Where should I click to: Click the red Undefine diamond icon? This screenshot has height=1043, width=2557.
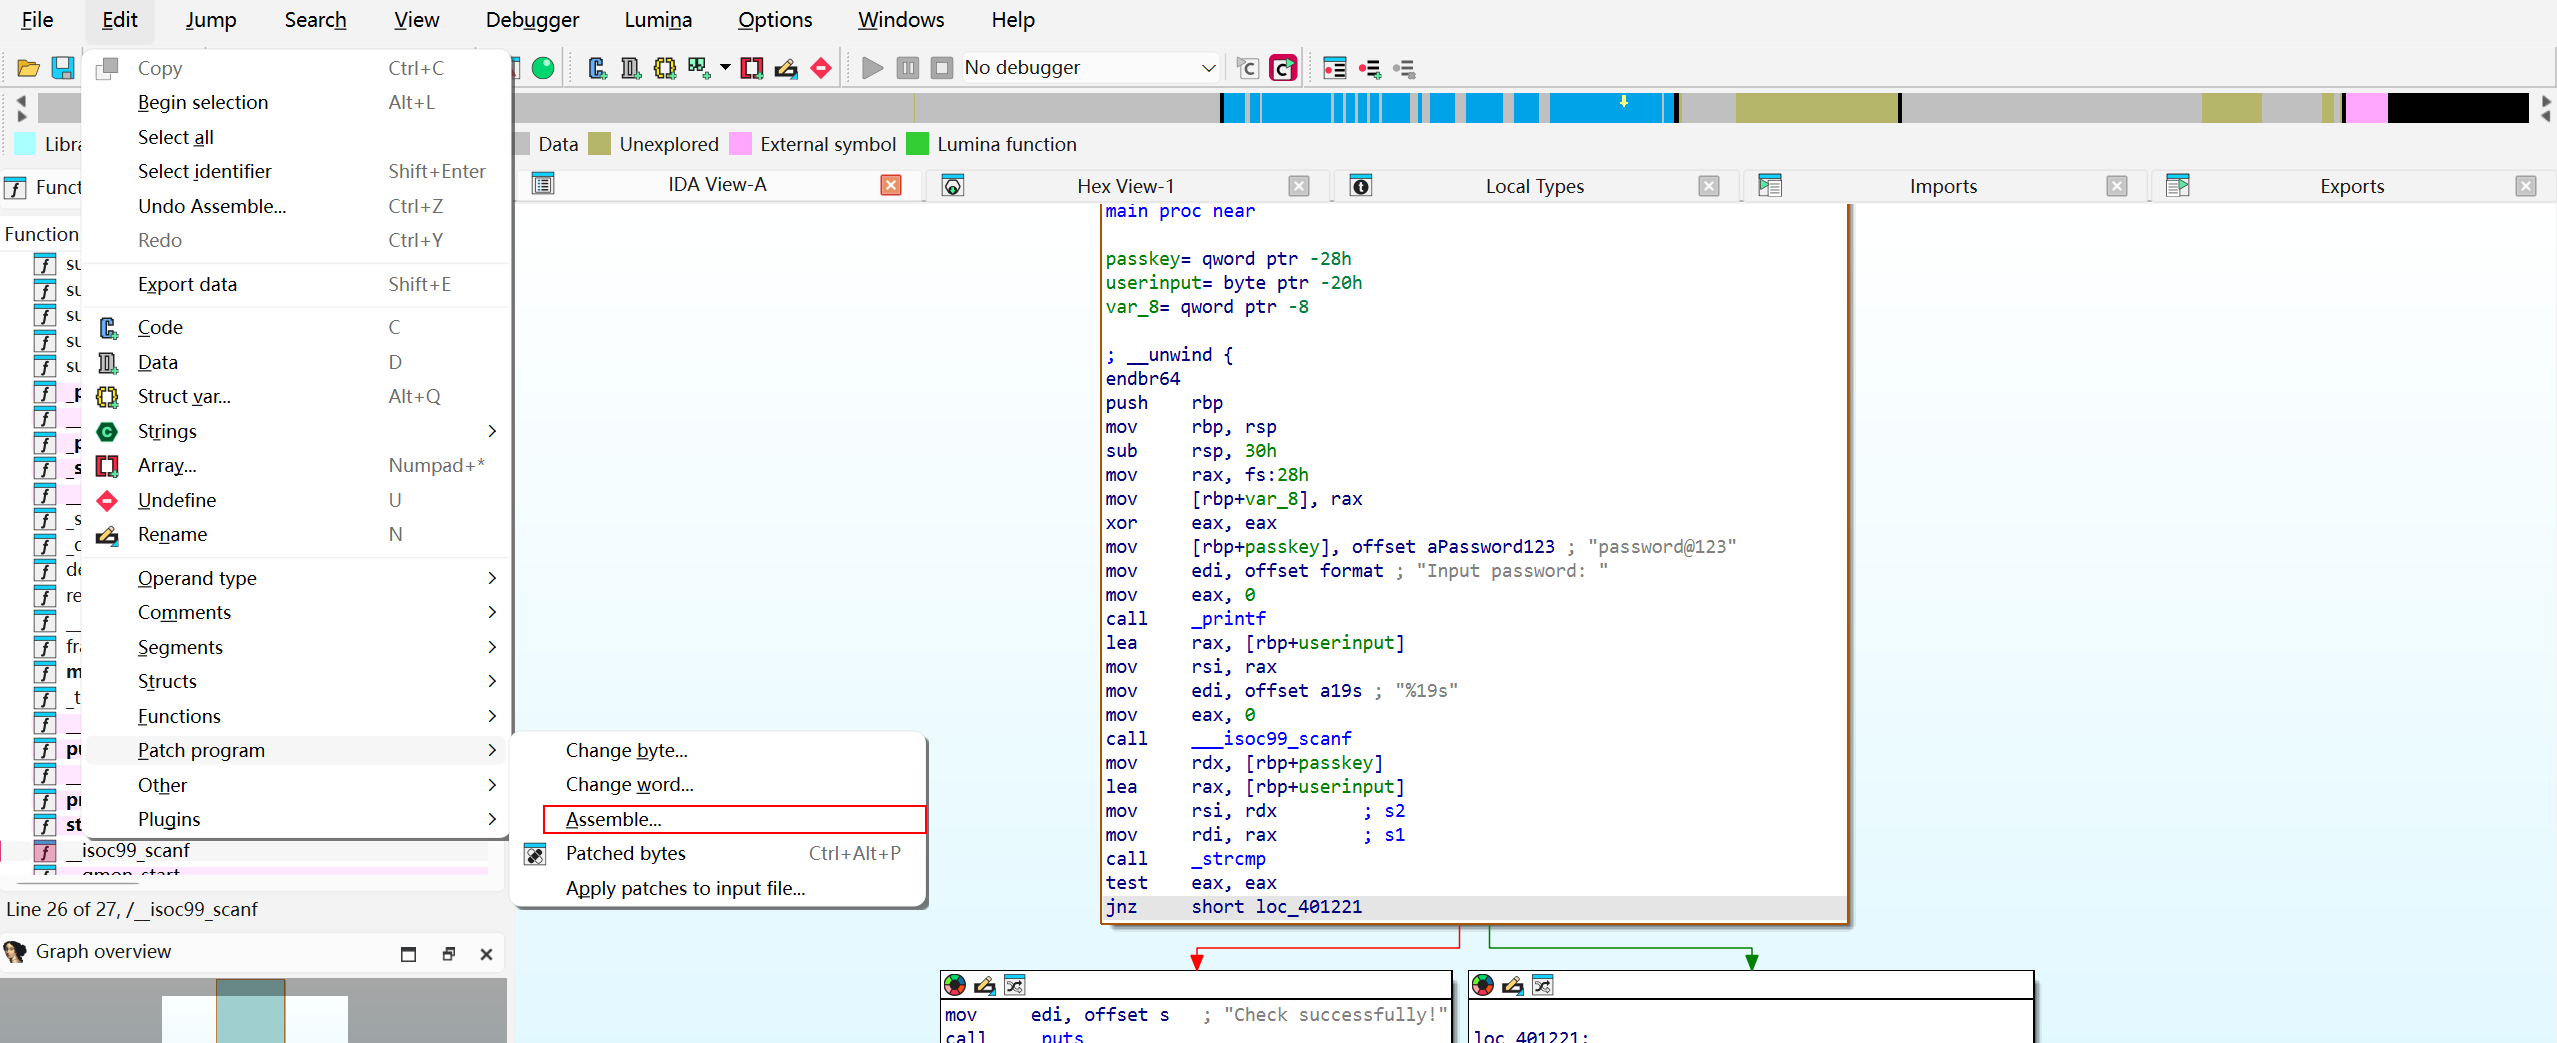(821, 68)
